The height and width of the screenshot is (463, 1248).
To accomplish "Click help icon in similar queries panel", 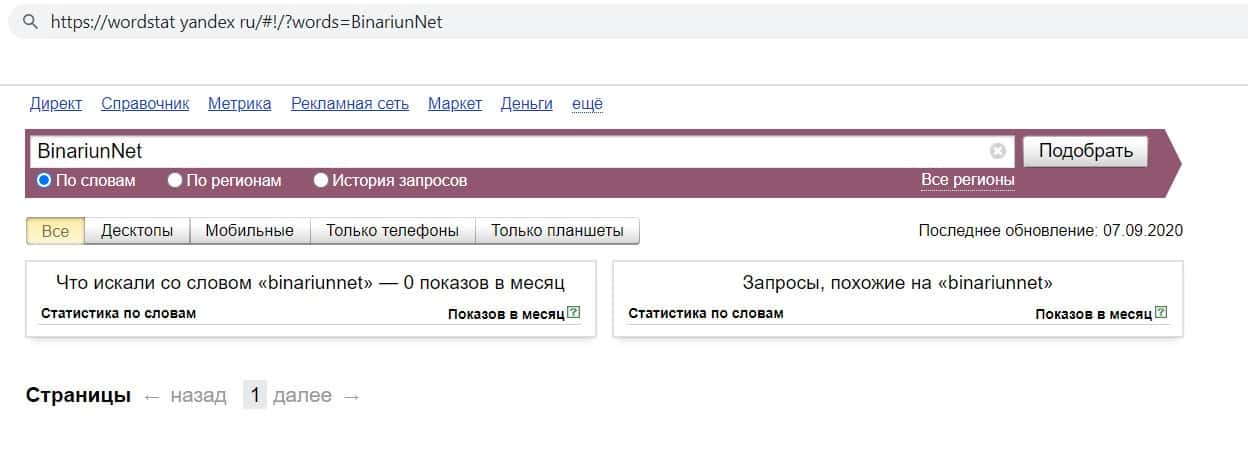I will 1161,313.
